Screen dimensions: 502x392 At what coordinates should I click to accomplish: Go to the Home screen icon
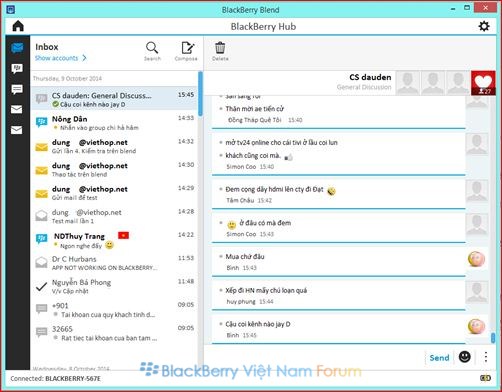[x=18, y=26]
